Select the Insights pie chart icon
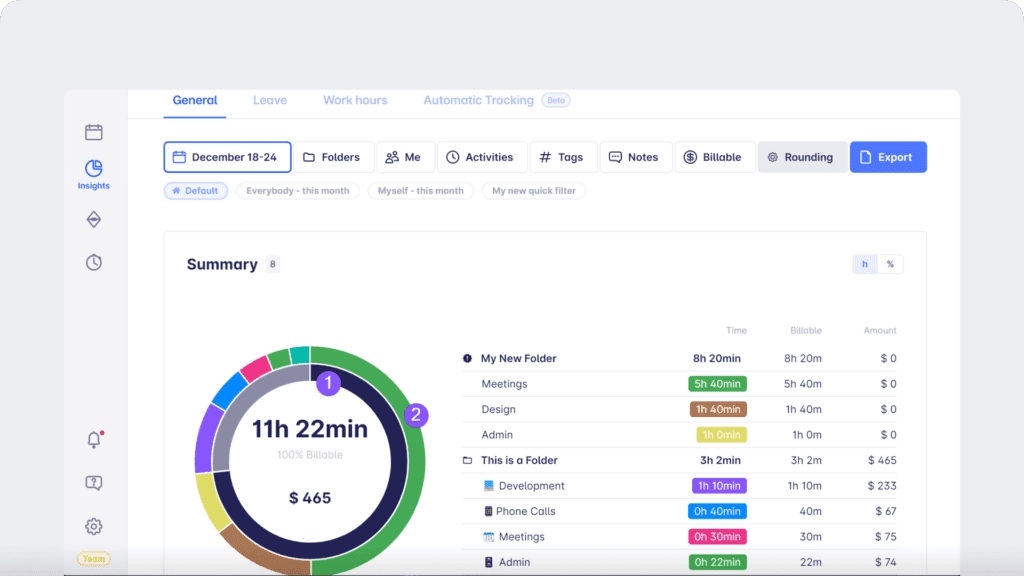The height and width of the screenshot is (576, 1024). click(93, 169)
